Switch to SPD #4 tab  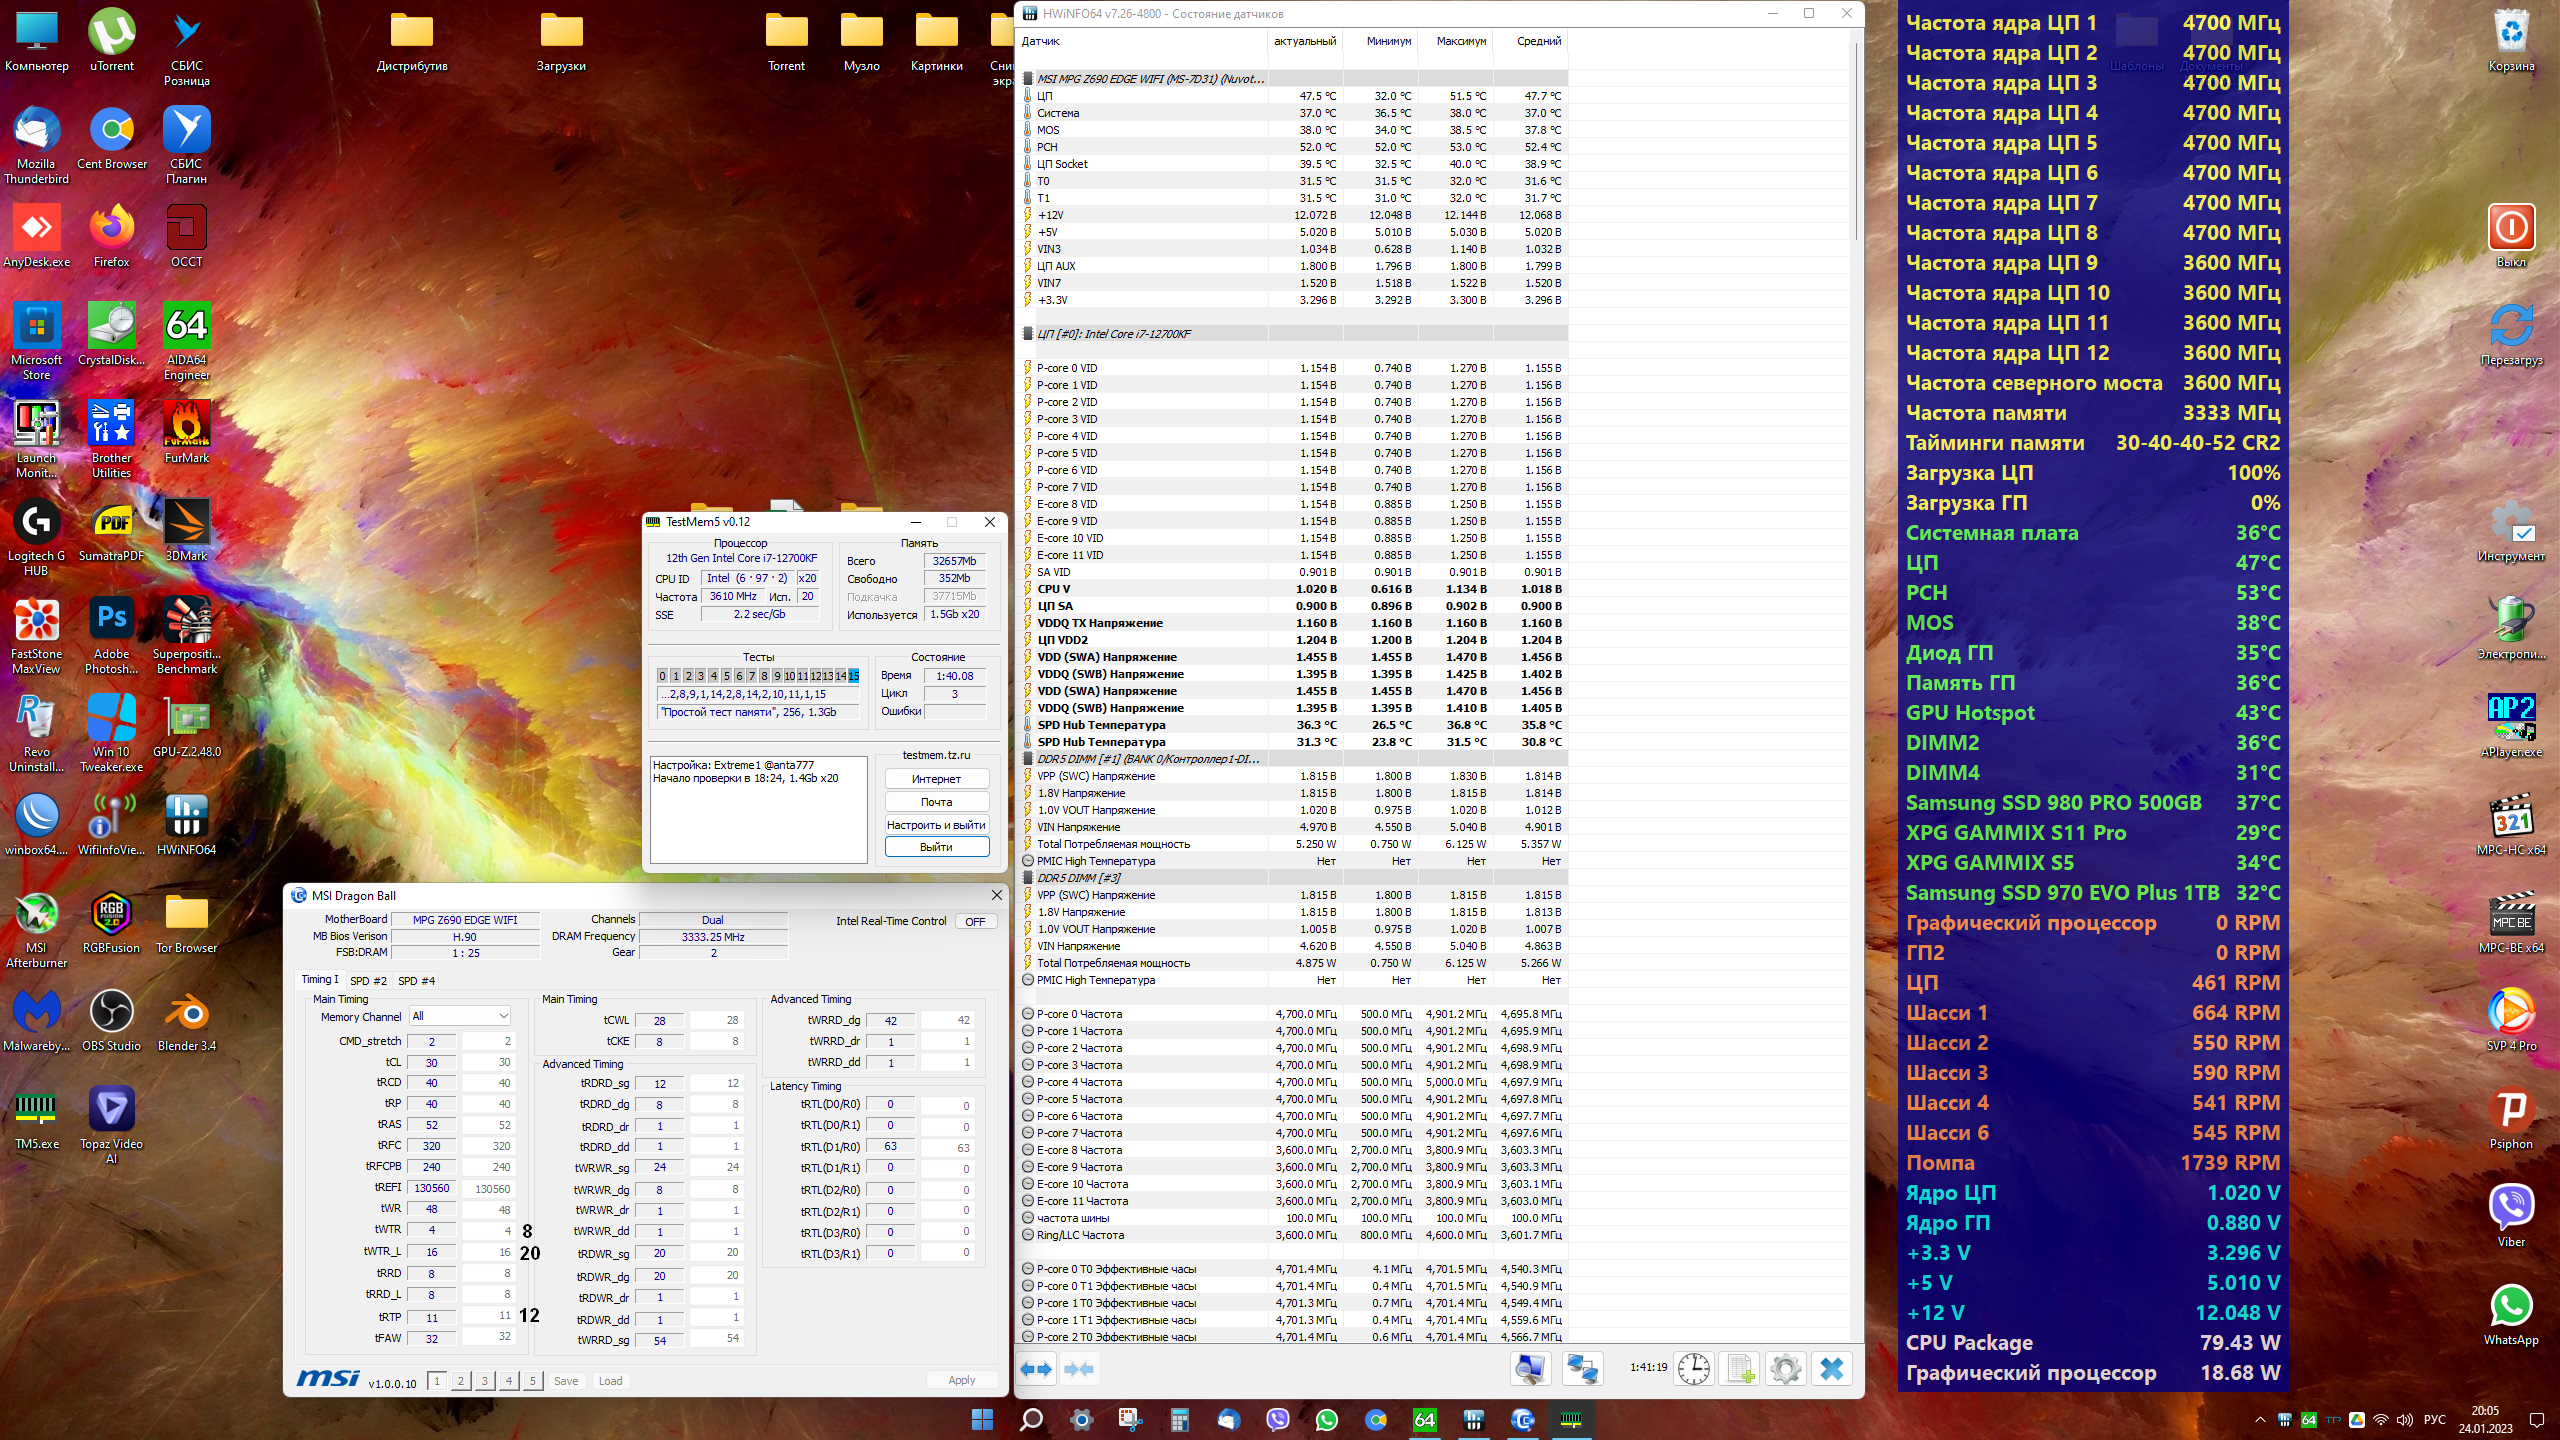416,981
